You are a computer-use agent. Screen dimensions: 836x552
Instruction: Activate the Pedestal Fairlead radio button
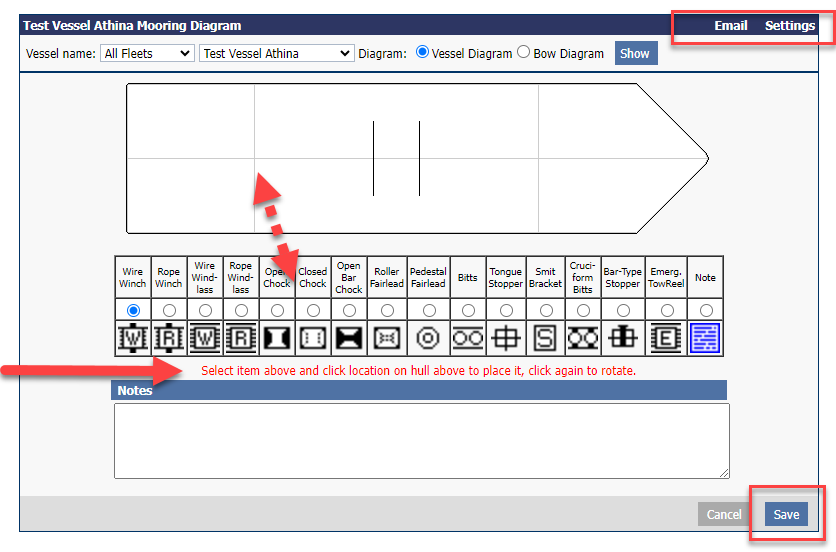(429, 310)
